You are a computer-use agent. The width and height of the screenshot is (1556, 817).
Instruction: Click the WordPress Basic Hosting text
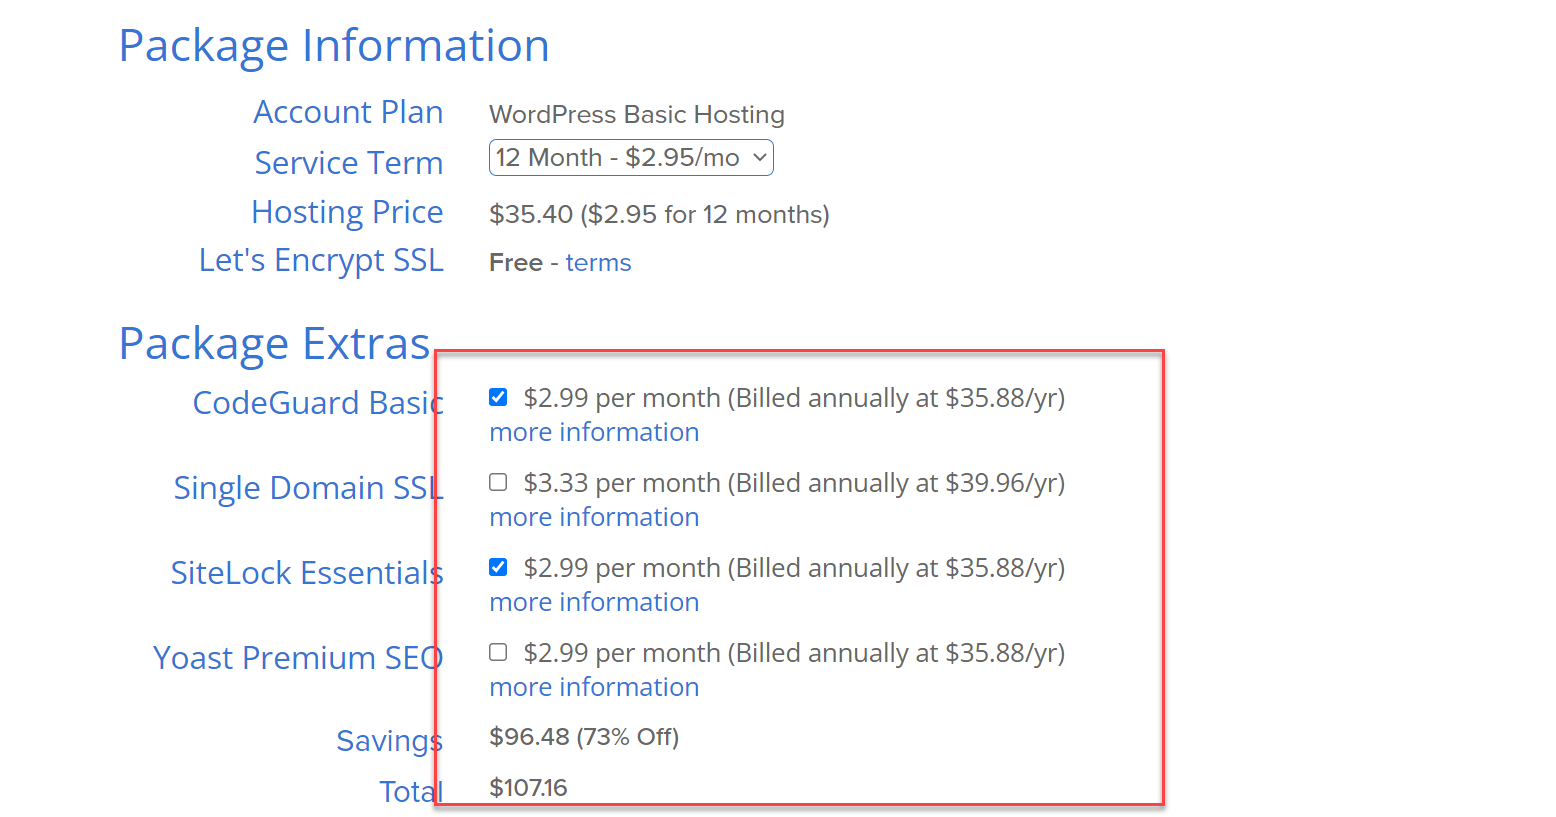[x=637, y=114]
